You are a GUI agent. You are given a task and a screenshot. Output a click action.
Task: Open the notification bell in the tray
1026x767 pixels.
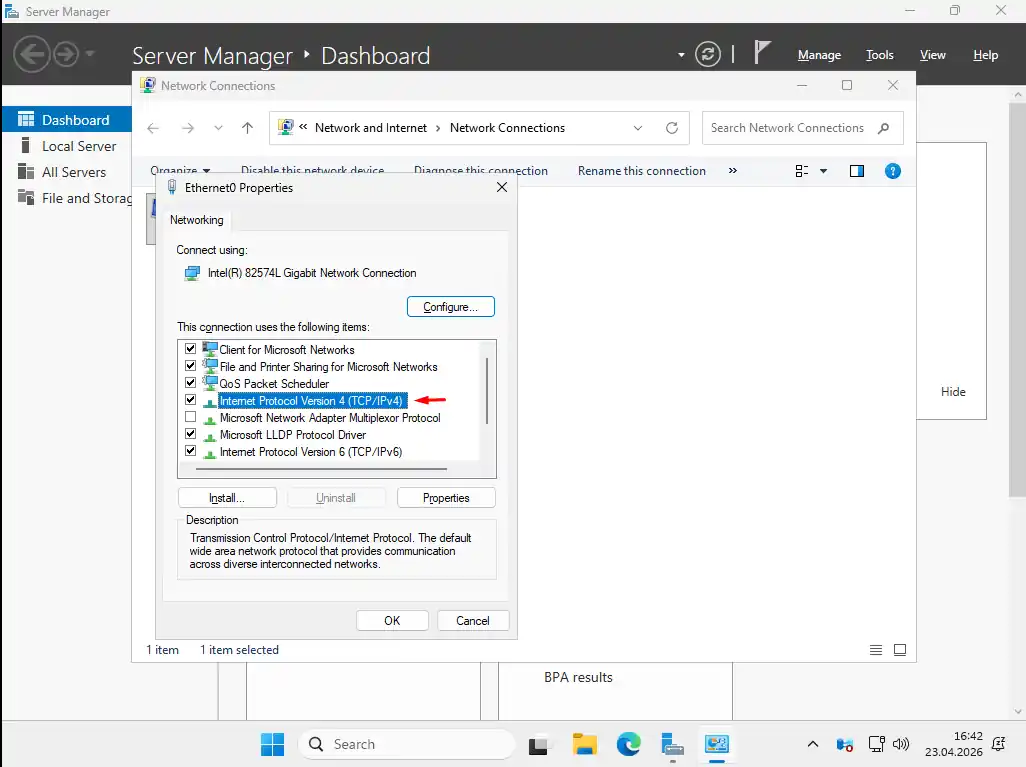(x=999, y=744)
